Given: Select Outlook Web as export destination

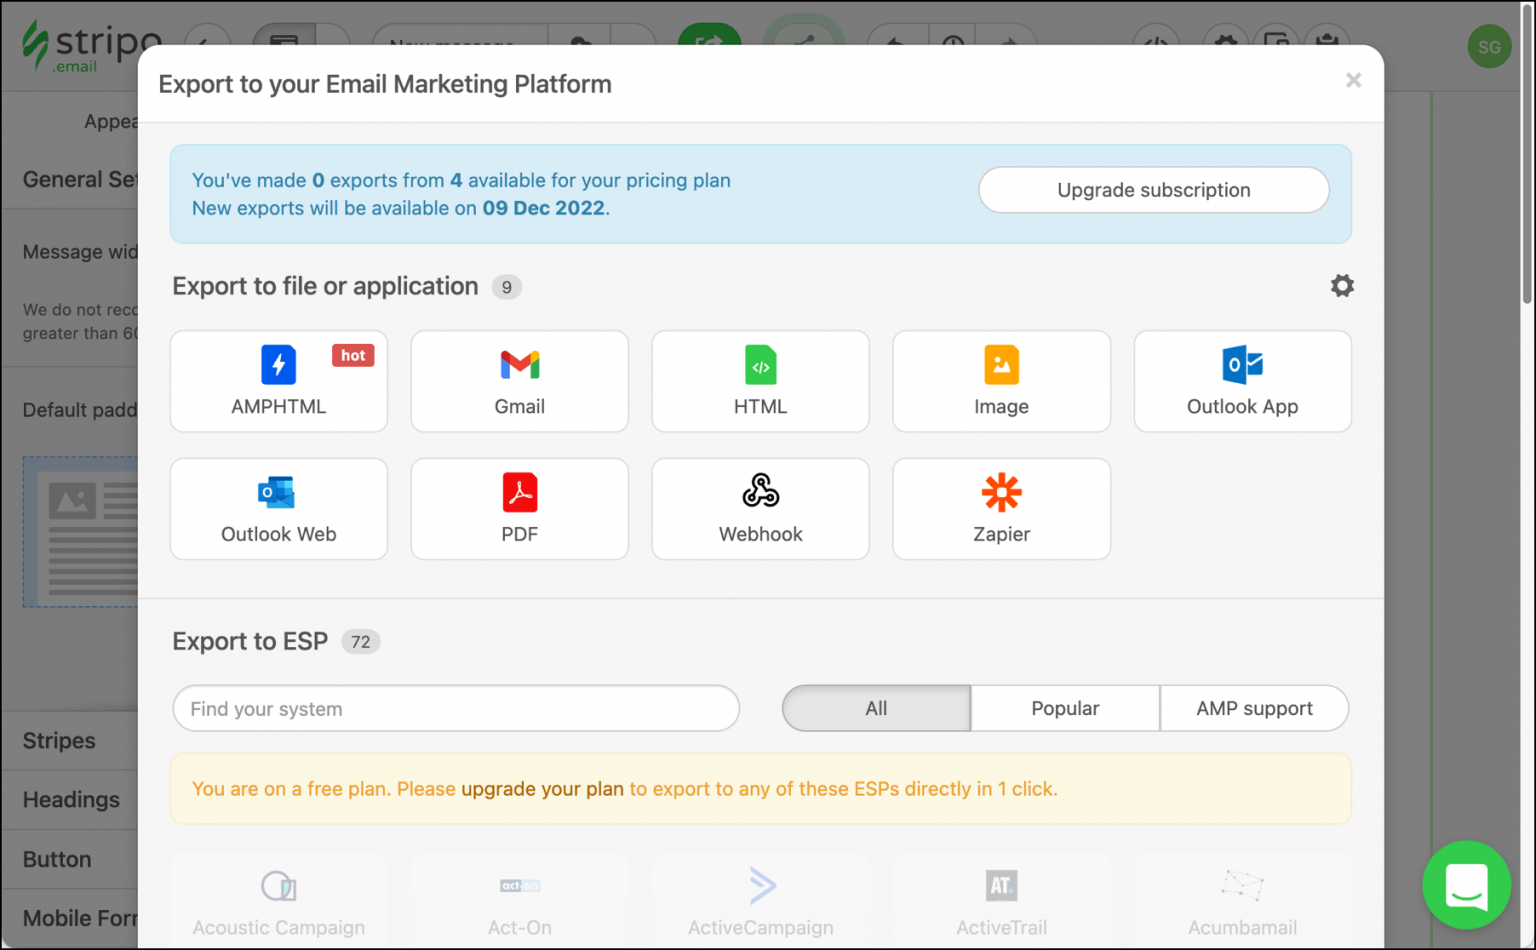Looking at the screenshot, I should pos(278,508).
